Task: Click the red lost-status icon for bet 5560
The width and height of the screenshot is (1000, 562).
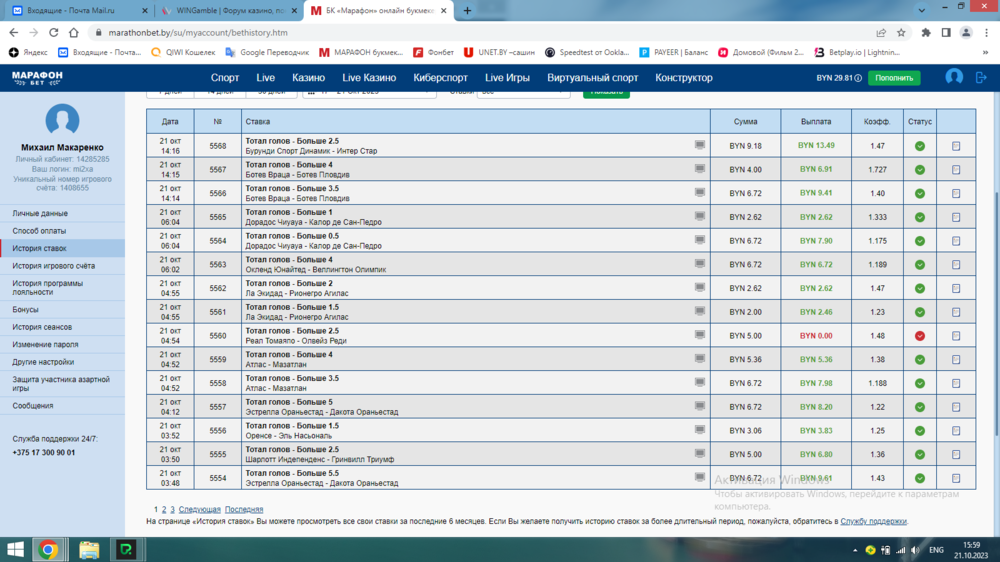Action: click(920, 336)
